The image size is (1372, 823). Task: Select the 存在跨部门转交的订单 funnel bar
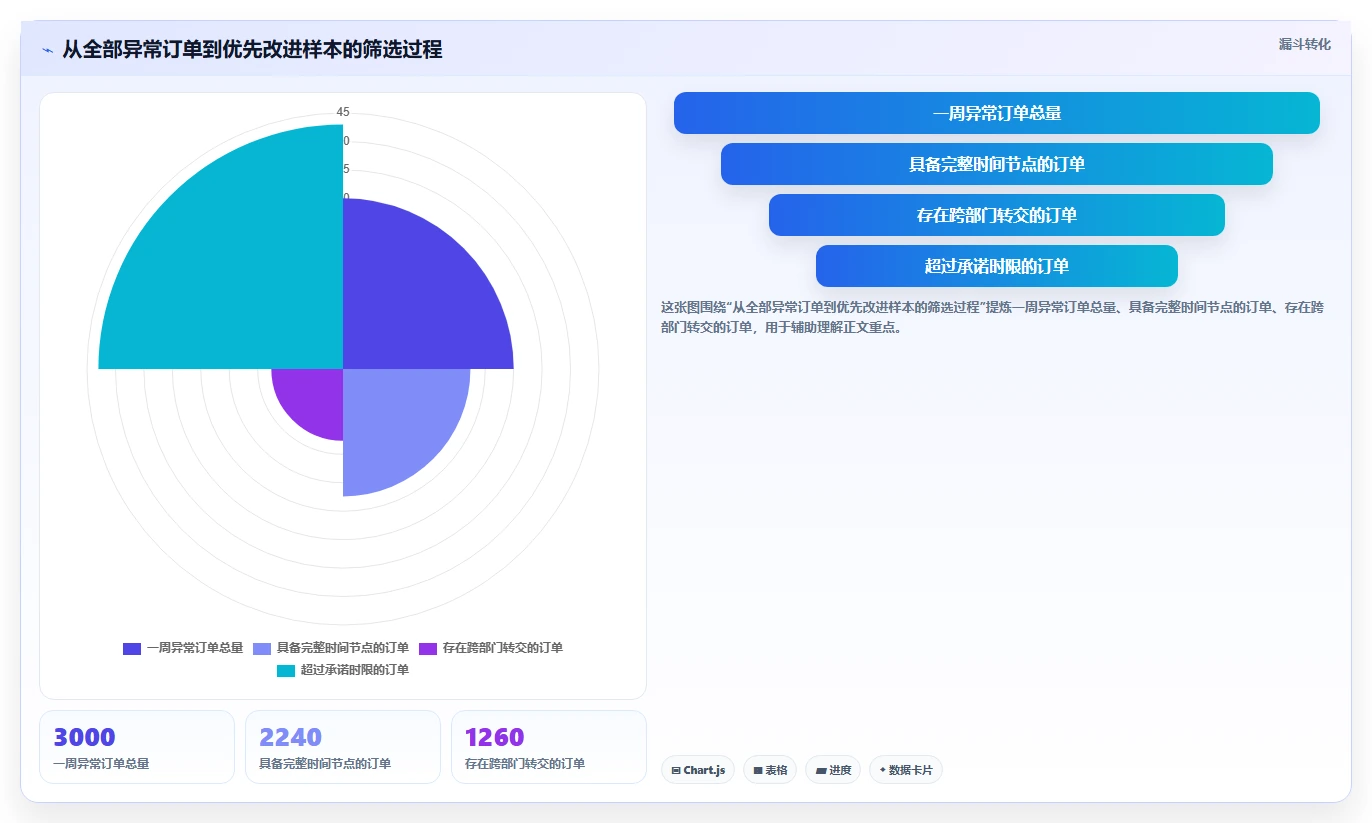coord(997,215)
